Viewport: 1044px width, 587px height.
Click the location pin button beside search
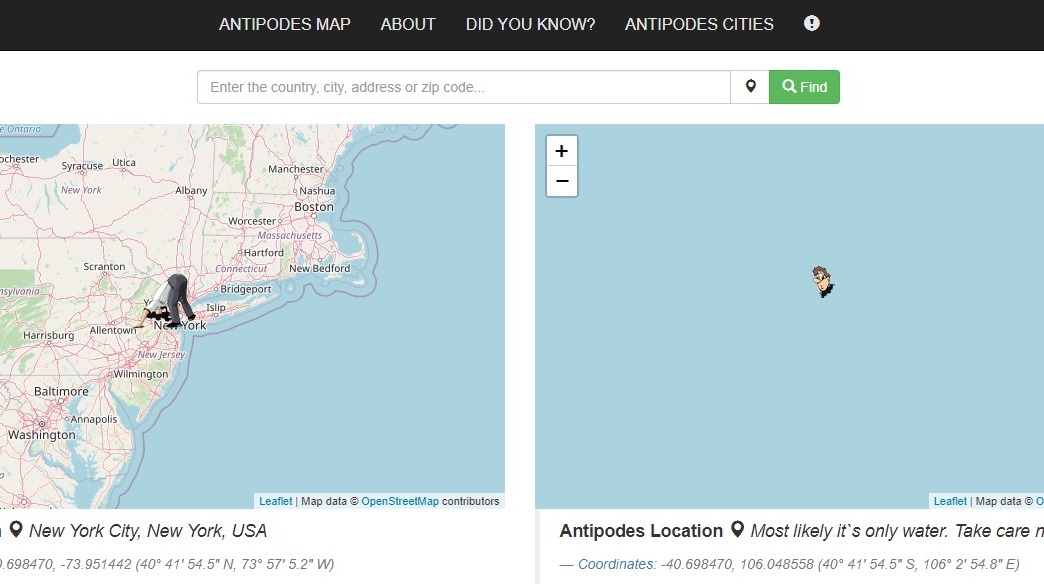pyautogui.click(x=750, y=87)
